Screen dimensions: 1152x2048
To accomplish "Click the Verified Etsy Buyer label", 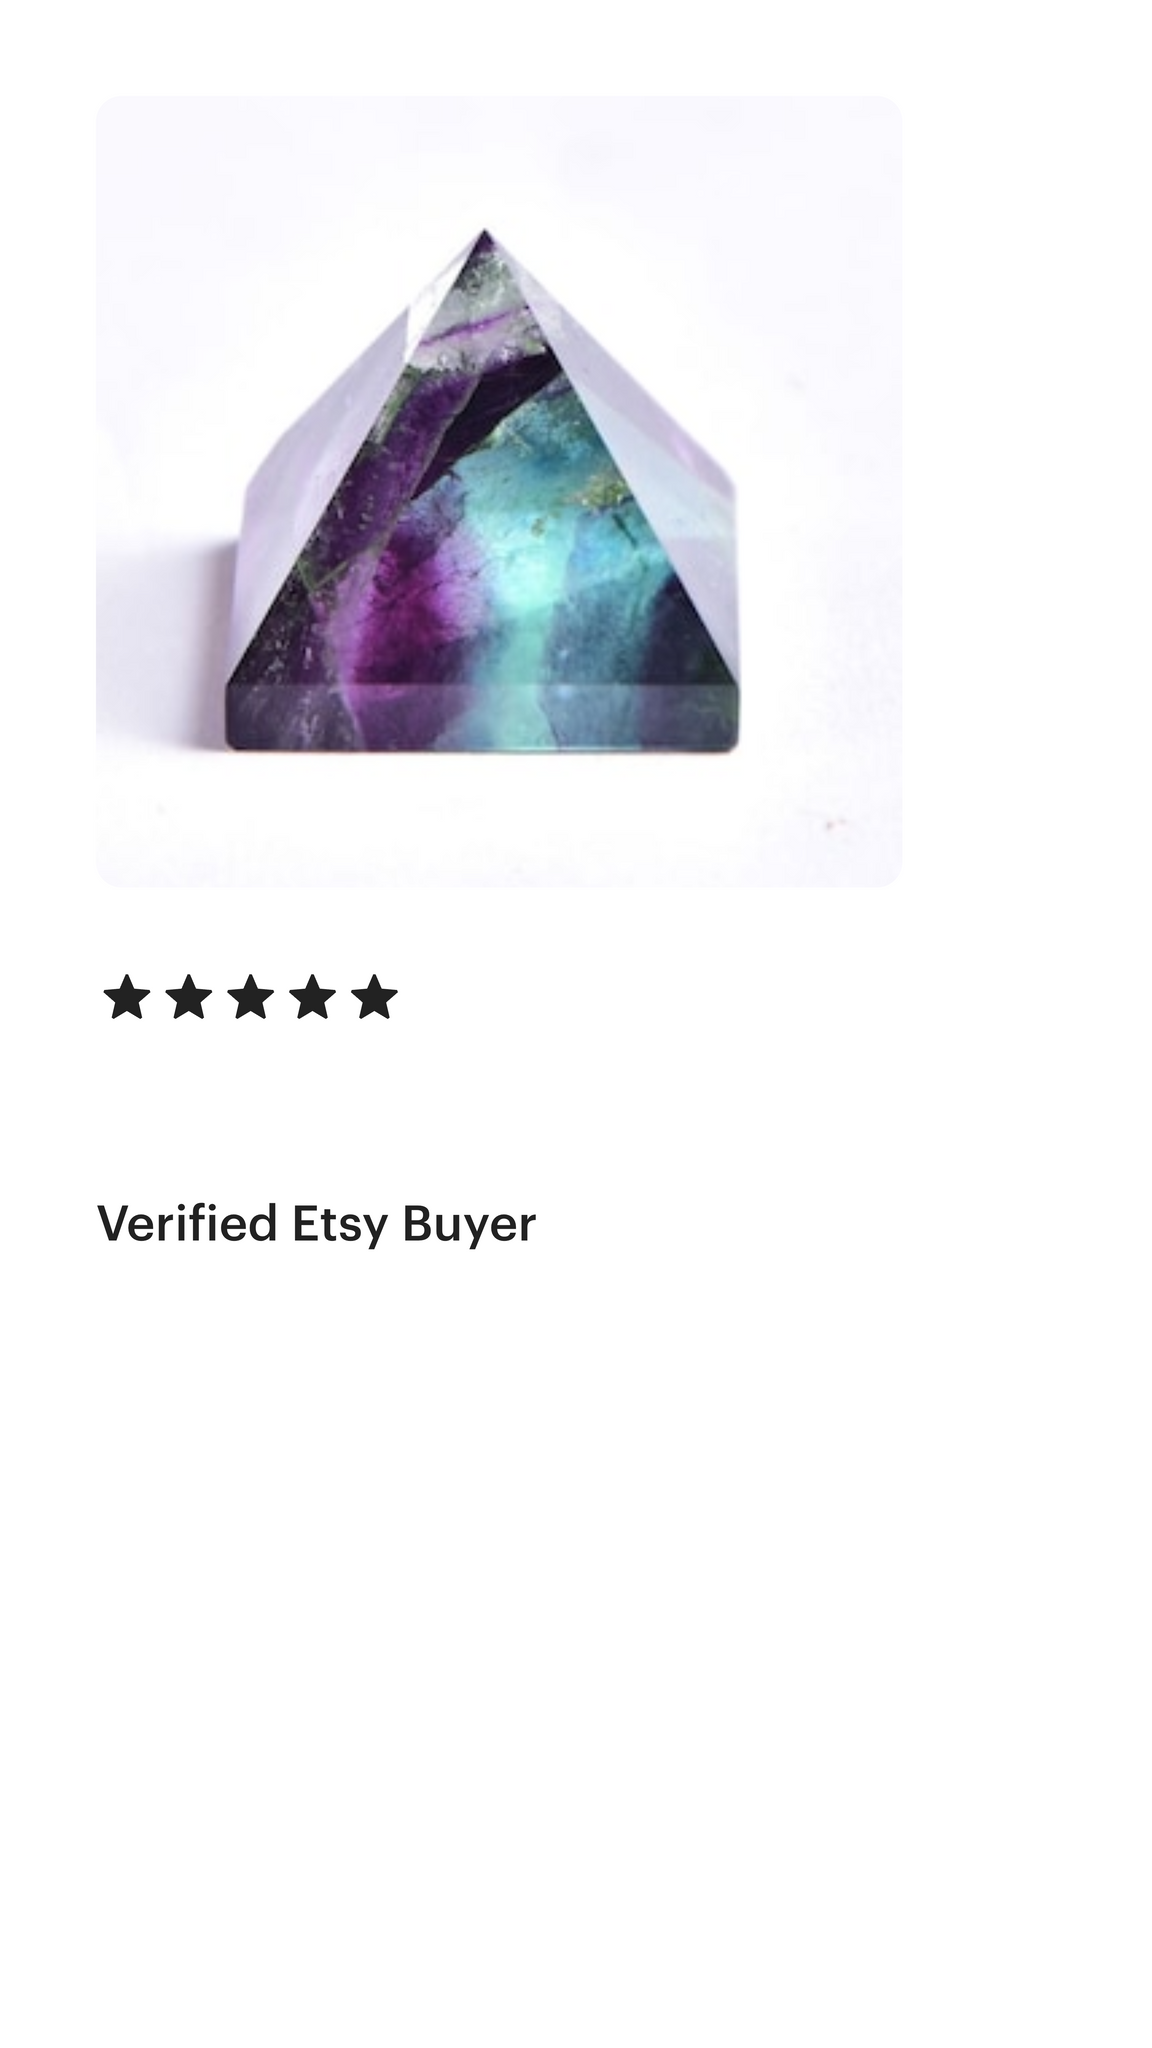I will (316, 1224).
